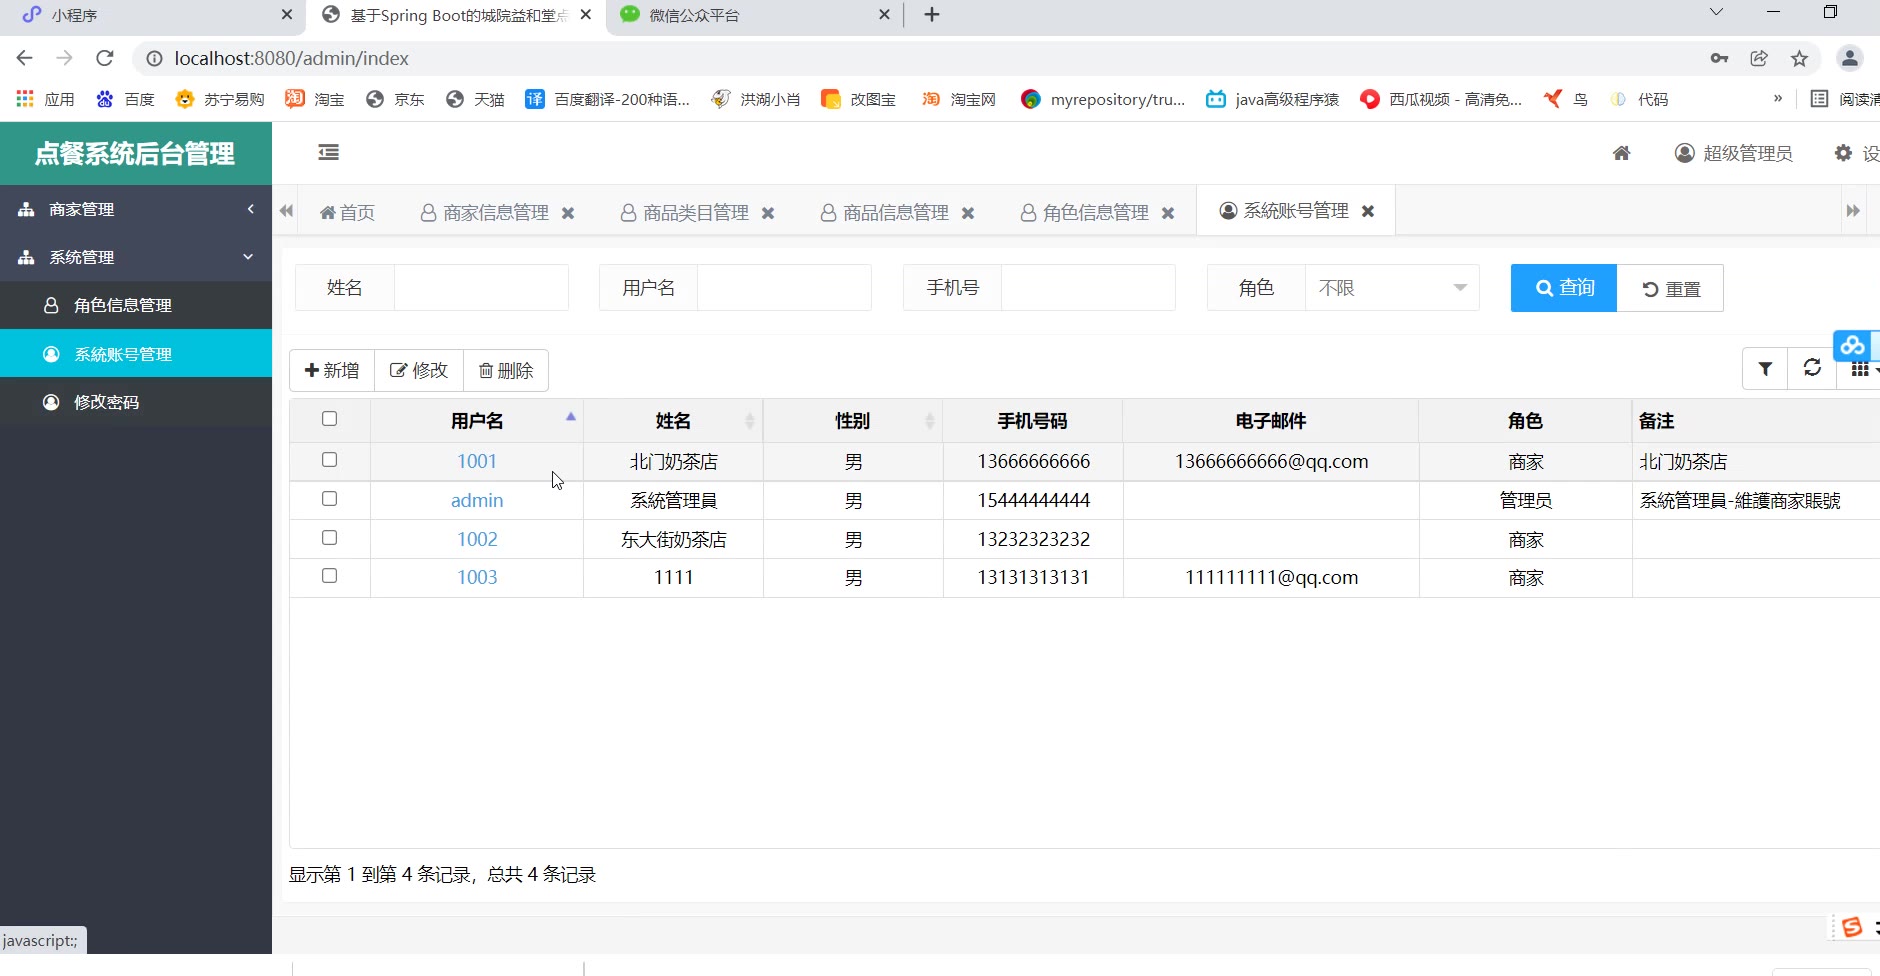
Task: Expand the 商家管理 sidebar menu
Action: coord(136,209)
